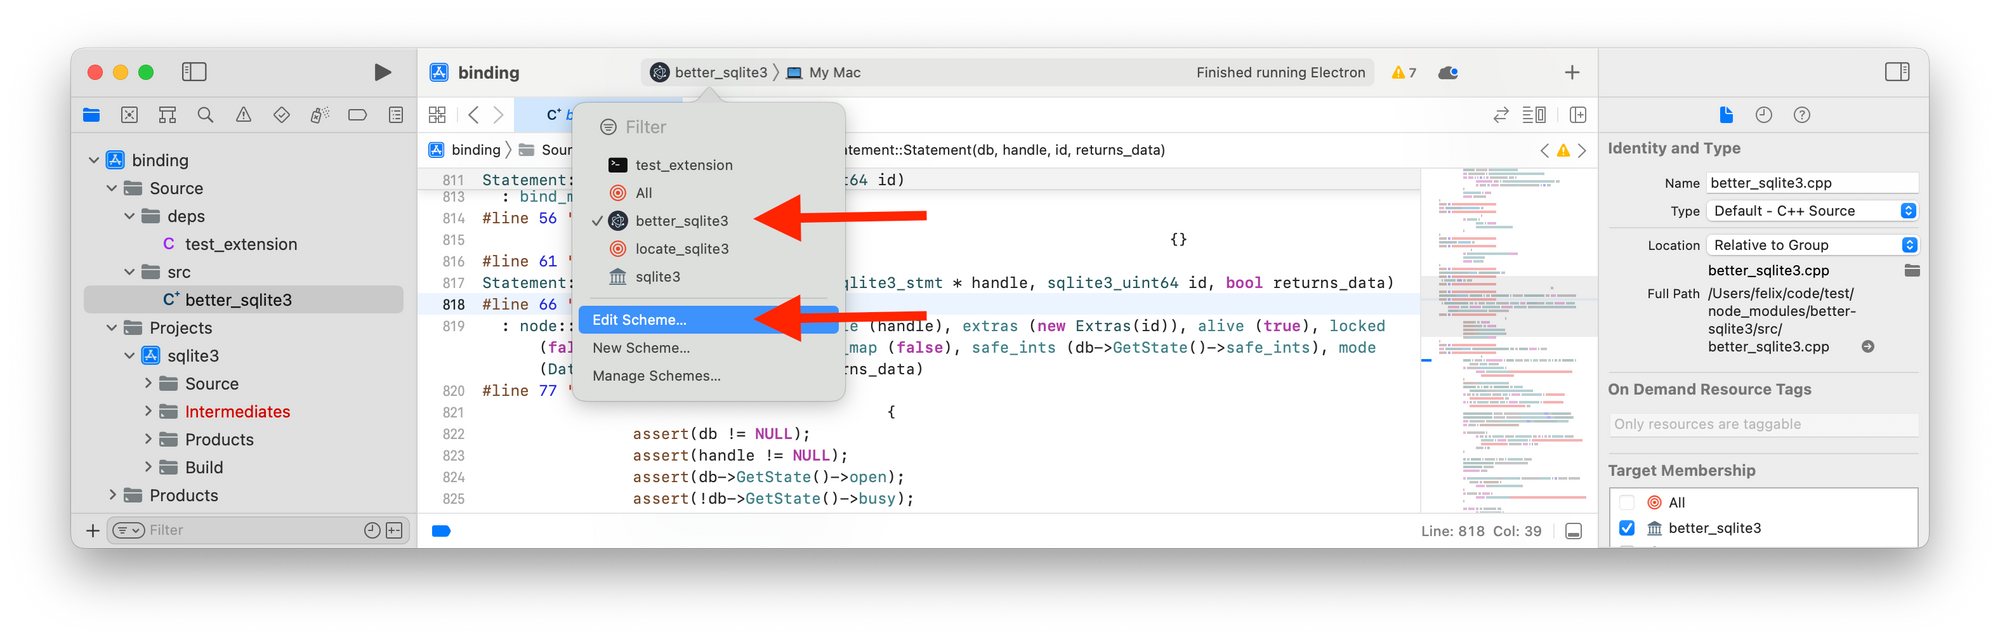Toggle the inspector panel
The image size is (2000, 642).
click(x=1897, y=72)
